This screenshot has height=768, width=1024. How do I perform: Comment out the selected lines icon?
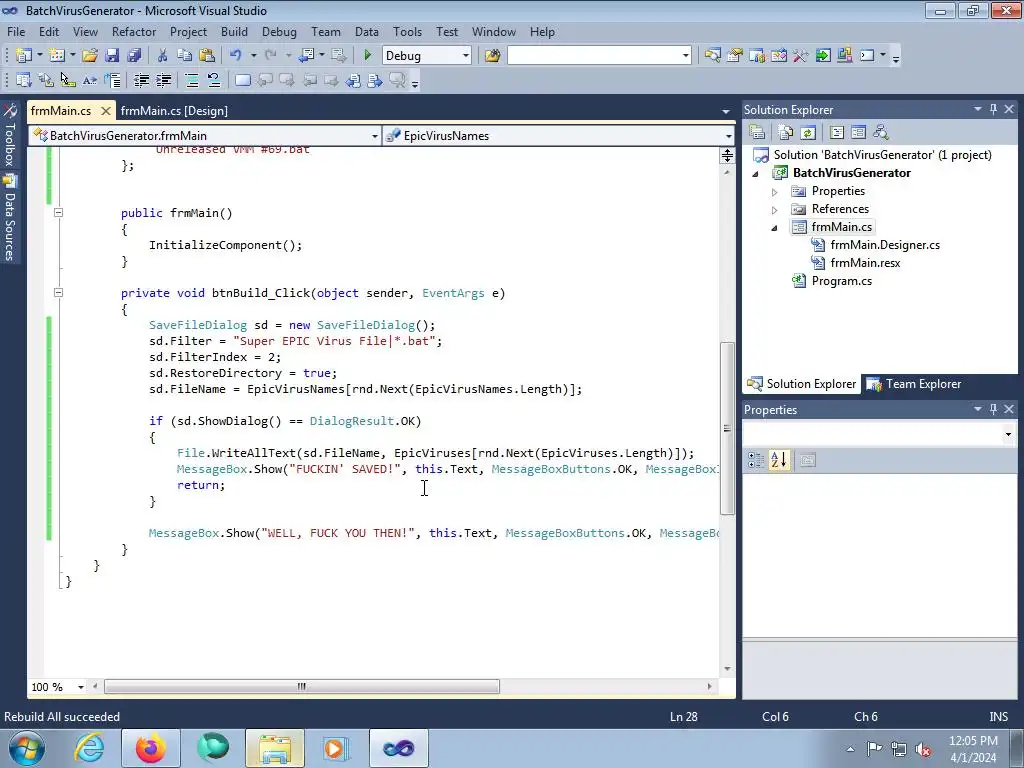click(192, 80)
